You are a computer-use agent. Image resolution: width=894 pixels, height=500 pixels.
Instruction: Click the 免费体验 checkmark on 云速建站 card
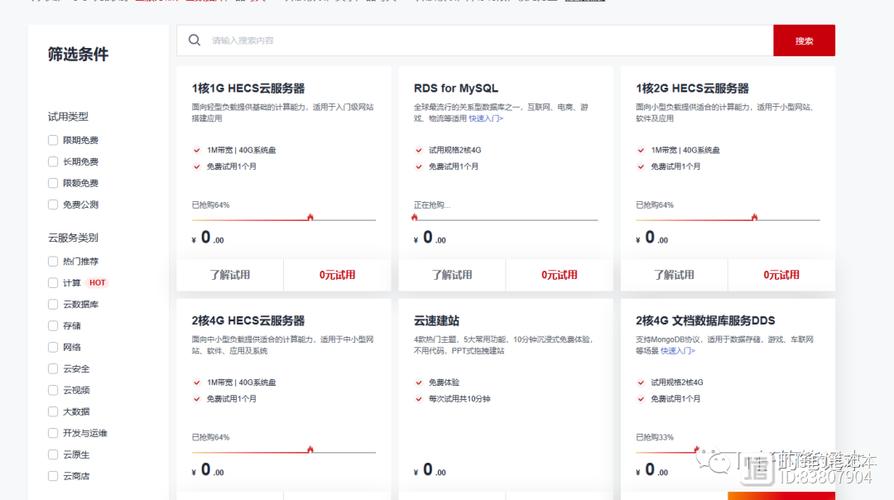click(x=418, y=383)
